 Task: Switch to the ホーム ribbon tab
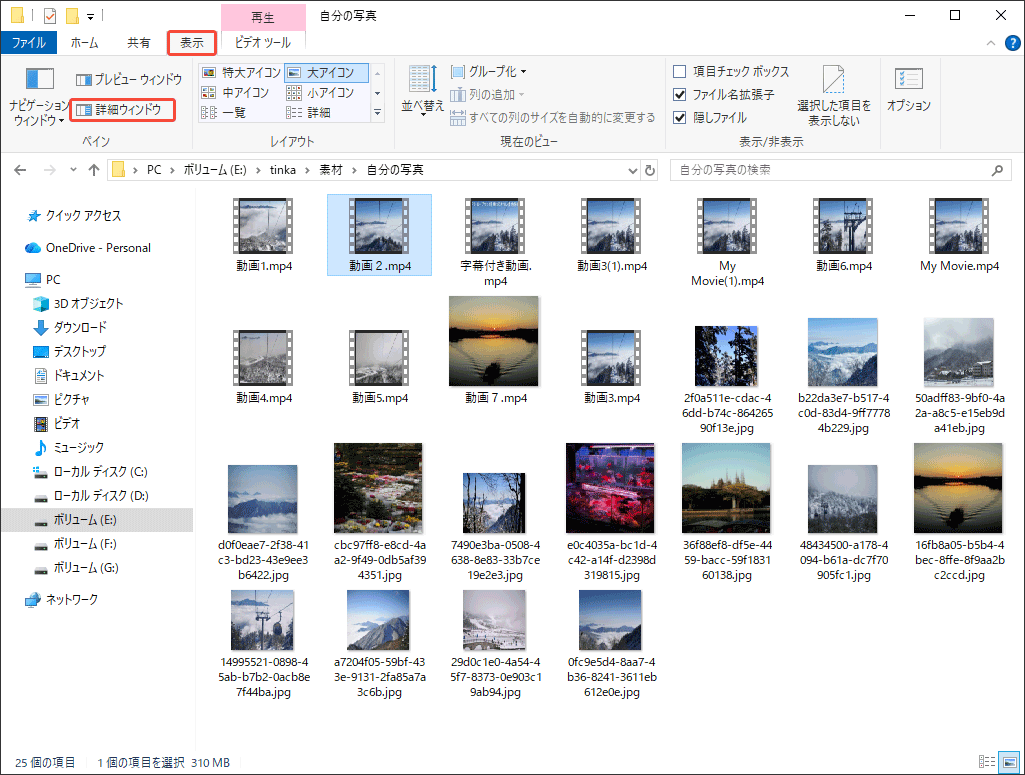tap(85, 42)
